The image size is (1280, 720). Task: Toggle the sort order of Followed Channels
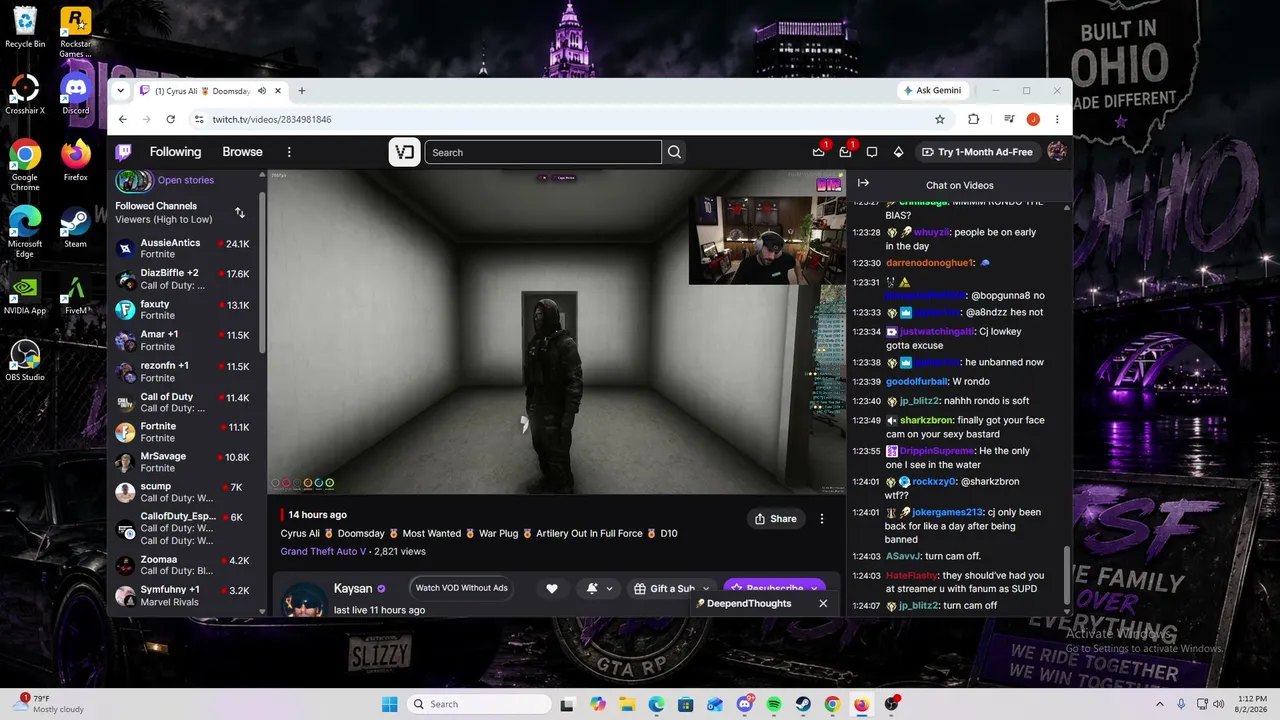[240, 212]
